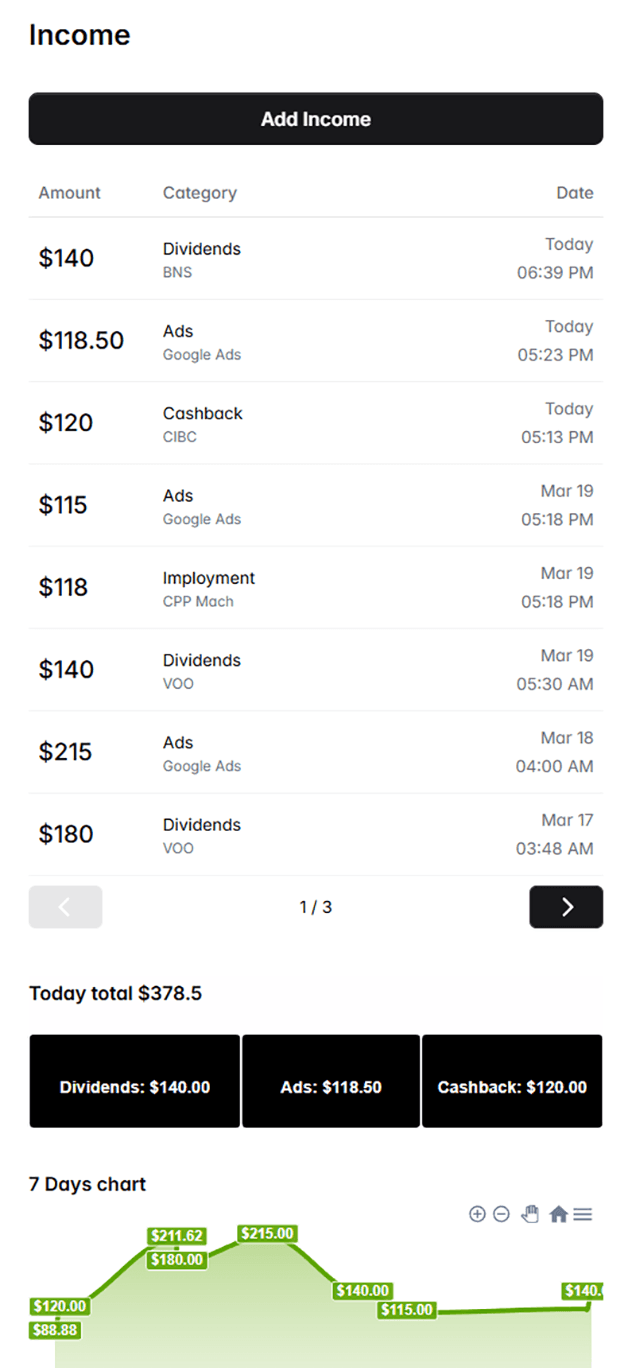Viewport: 632px width, 1368px height.
Task: Sort entries by the Amount column header
Action: point(69,193)
